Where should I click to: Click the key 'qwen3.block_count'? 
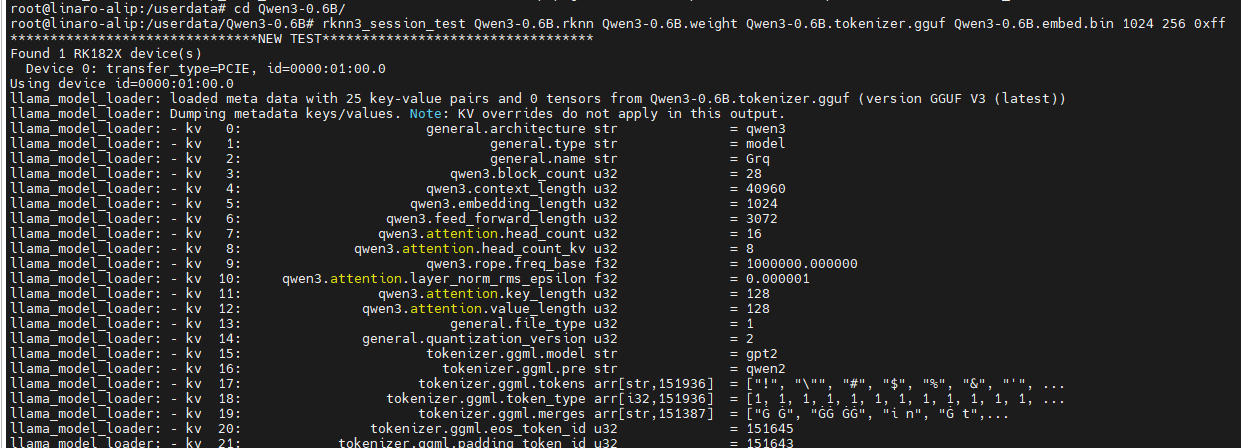click(x=518, y=173)
